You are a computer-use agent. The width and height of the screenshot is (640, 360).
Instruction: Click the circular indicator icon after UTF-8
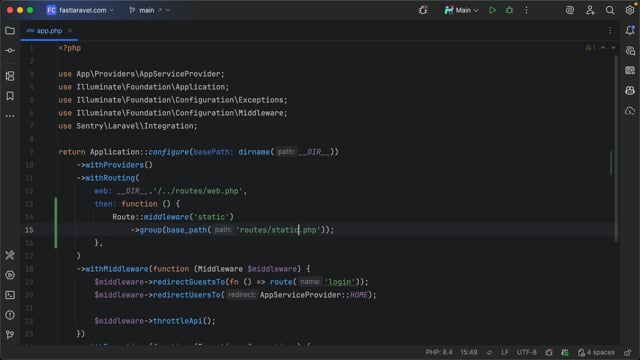(549, 352)
